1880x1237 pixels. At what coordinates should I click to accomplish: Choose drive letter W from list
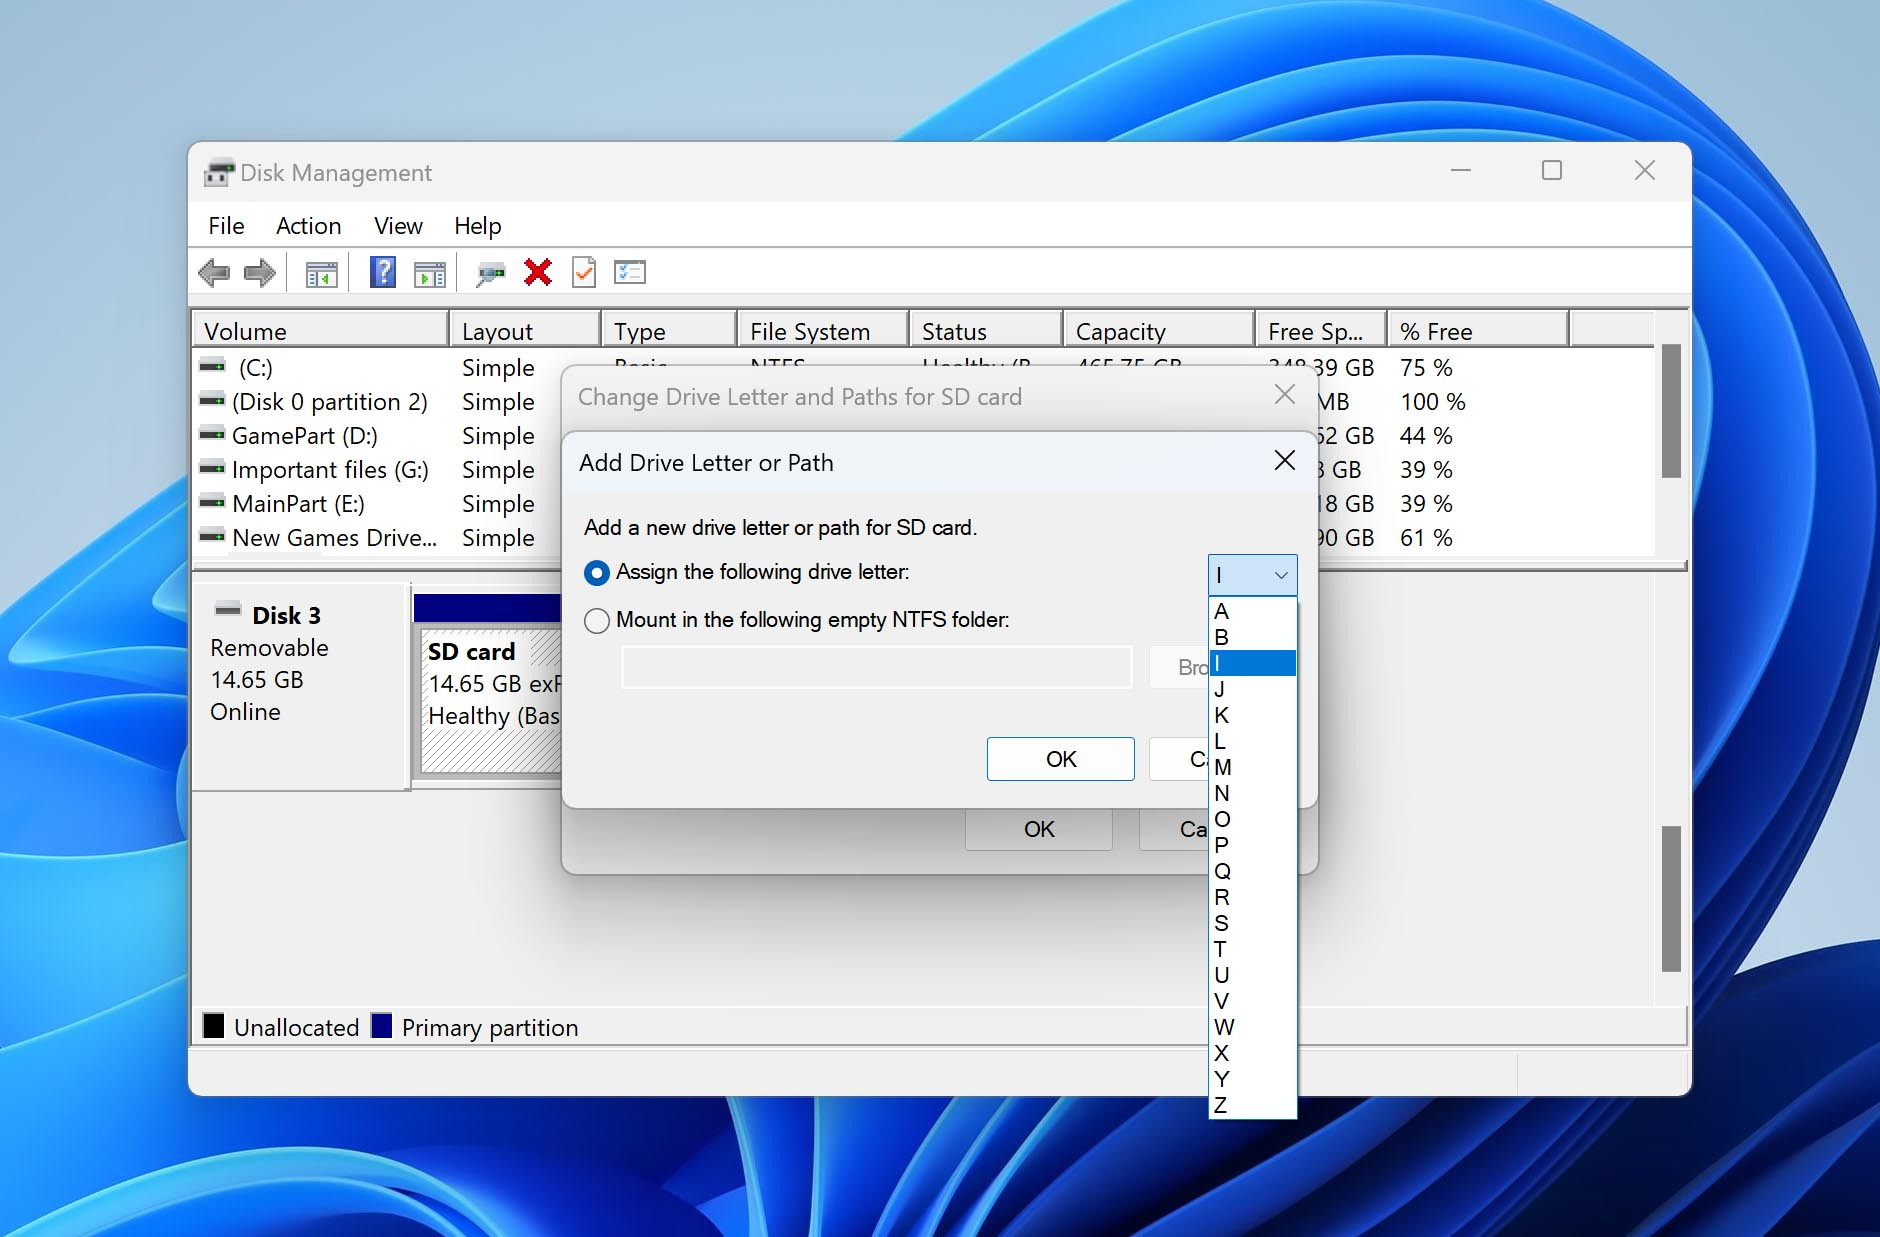tap(1252, 1027)
